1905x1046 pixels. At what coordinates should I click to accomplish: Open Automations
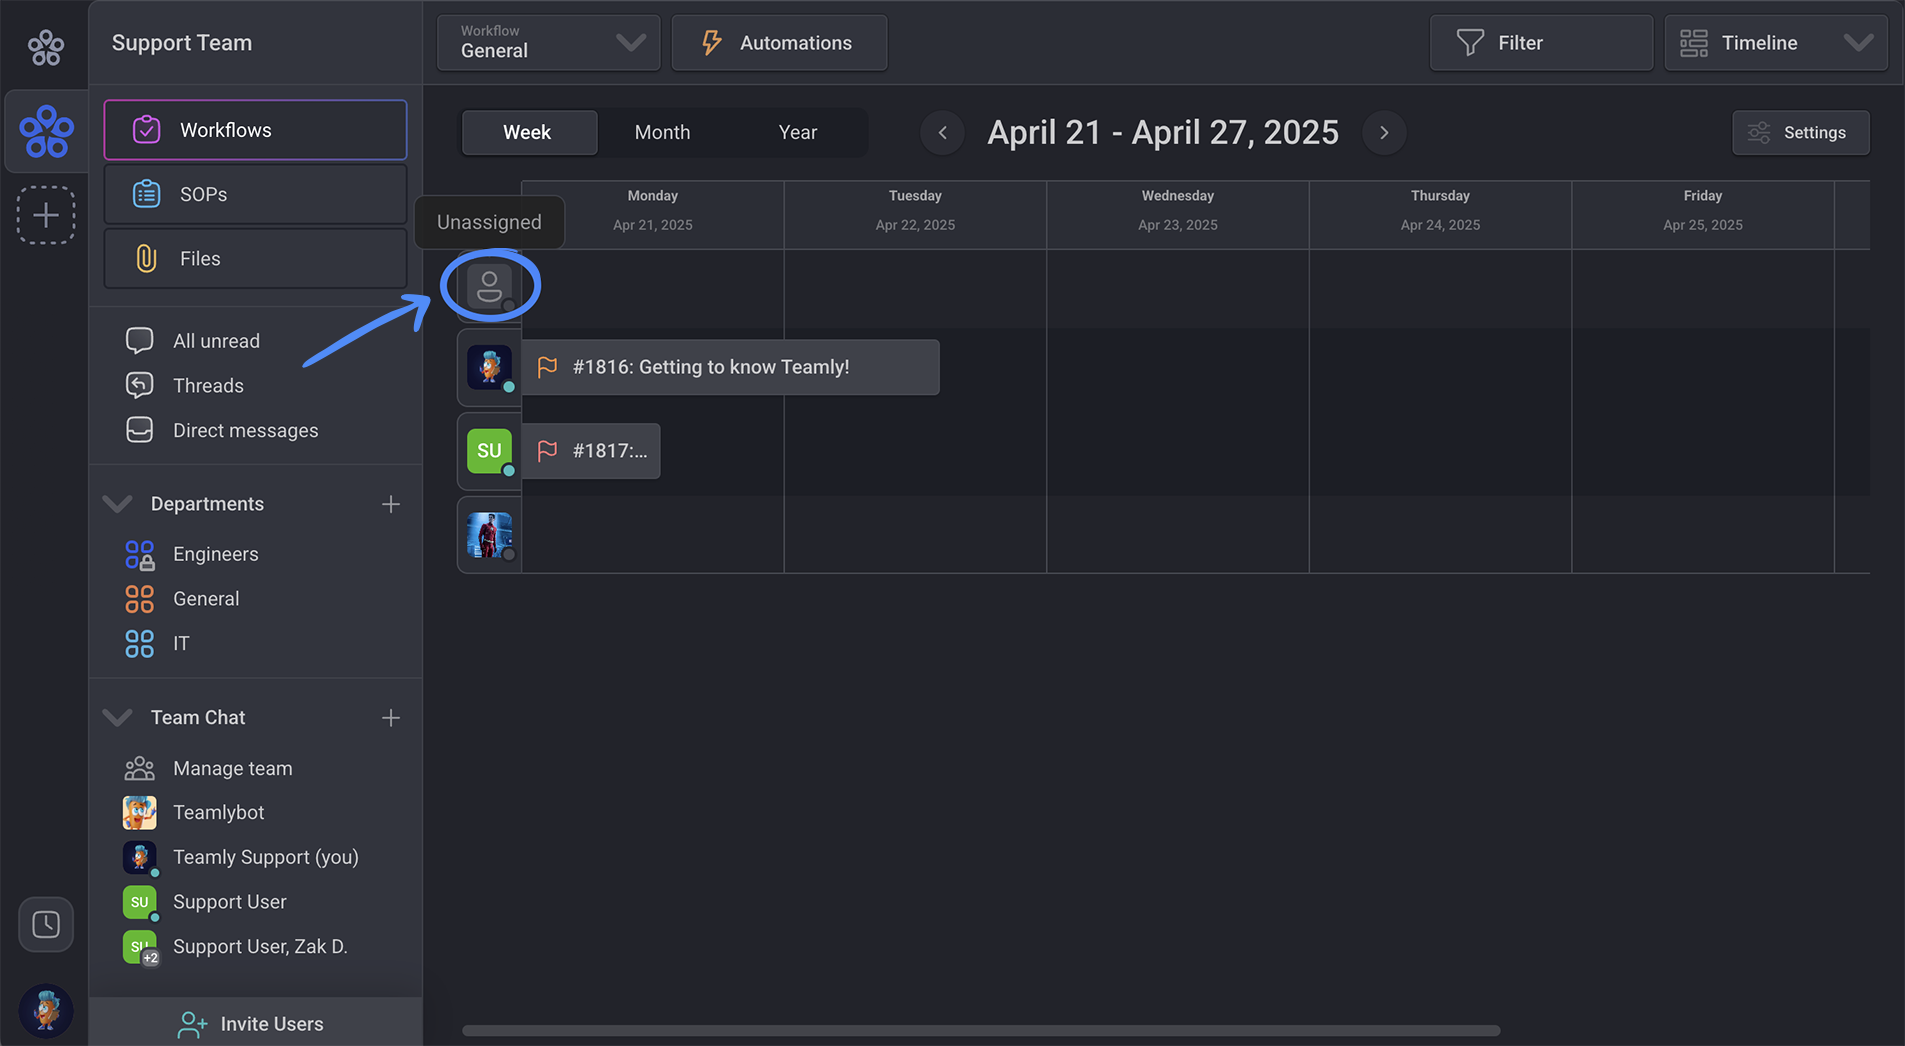(779, 43)
